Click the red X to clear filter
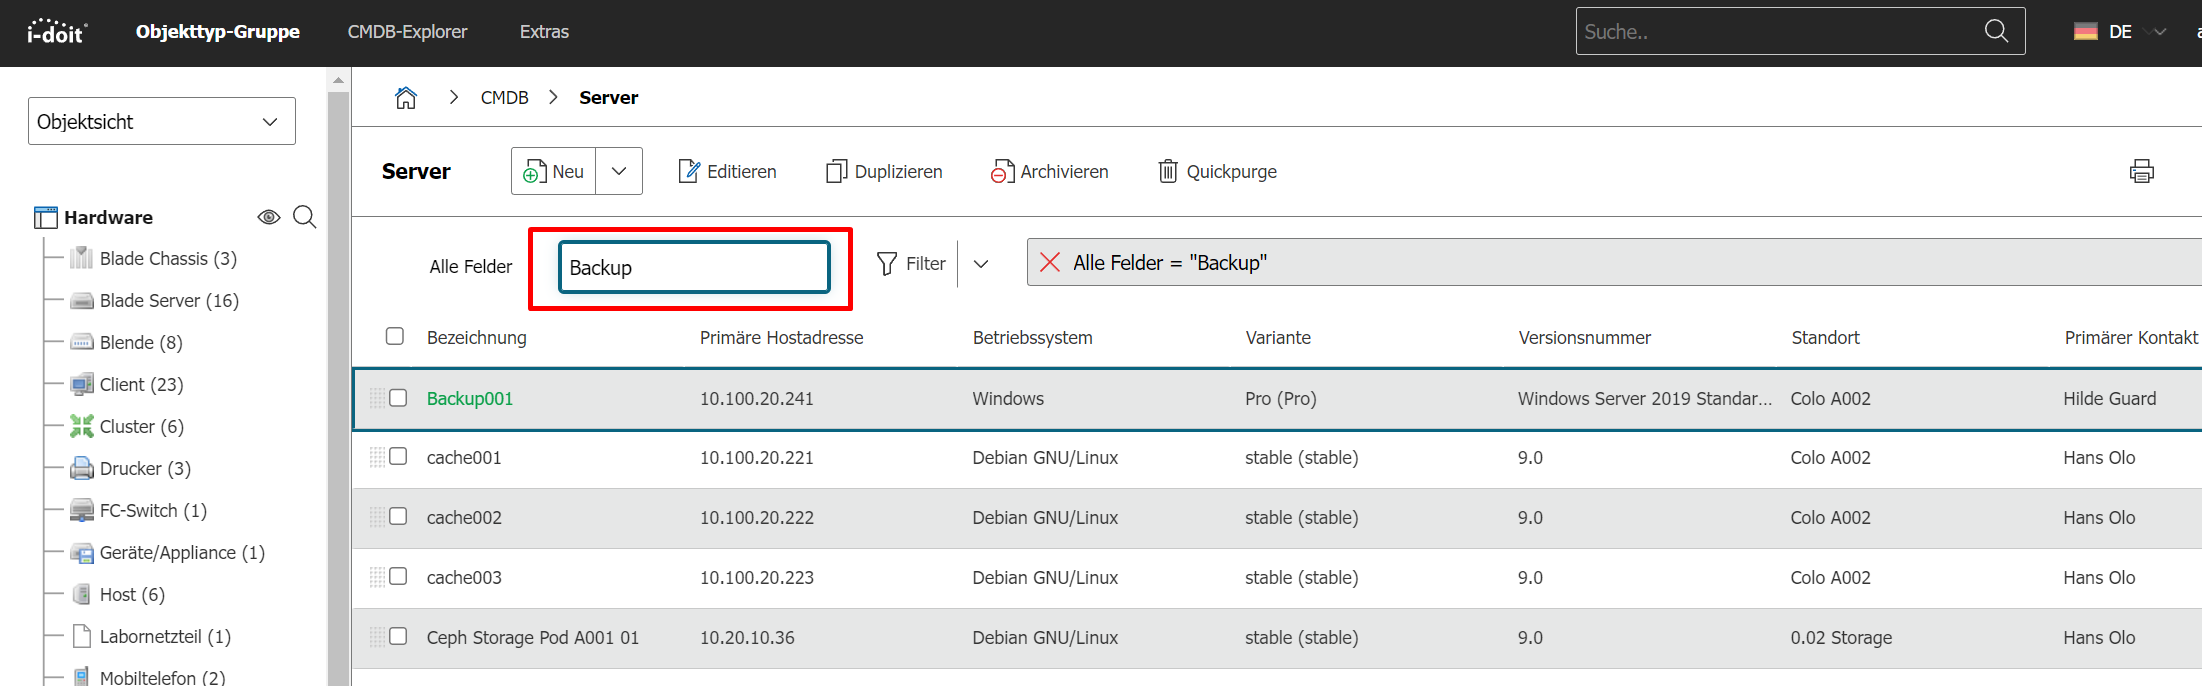2202x686 pixels. 1050,263
